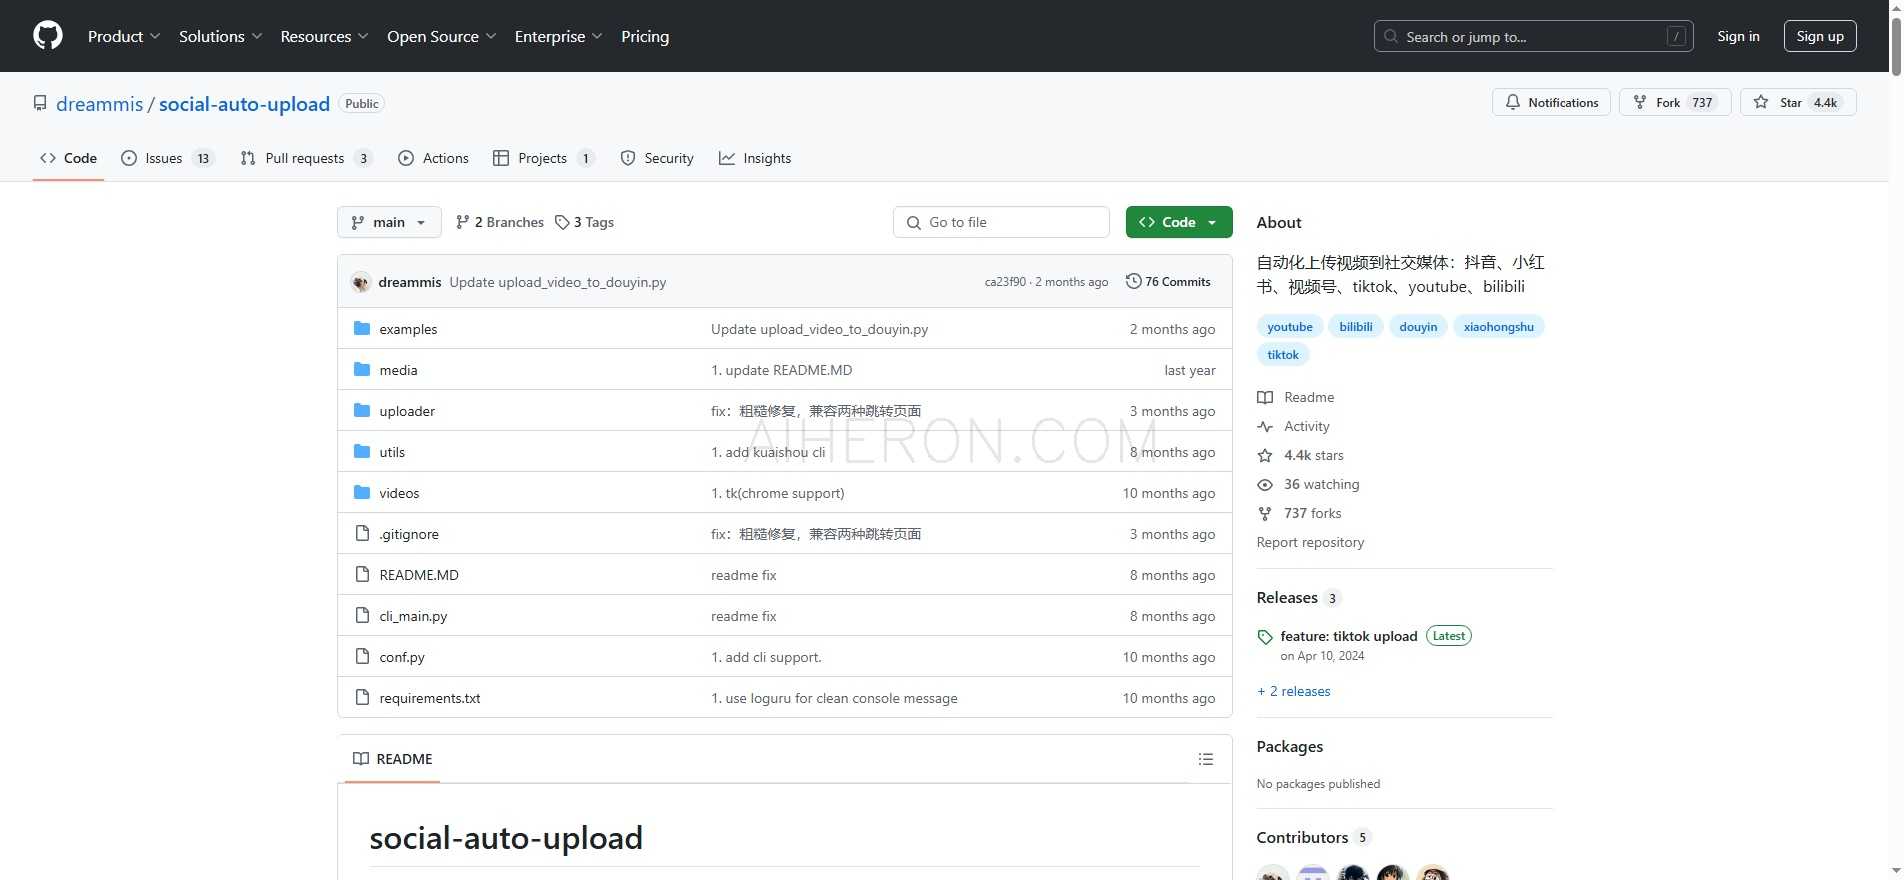Click the book icon next to Readme
This screenshot has width=1904, height=880.
pyautogui.click(x=1265, y=397)
